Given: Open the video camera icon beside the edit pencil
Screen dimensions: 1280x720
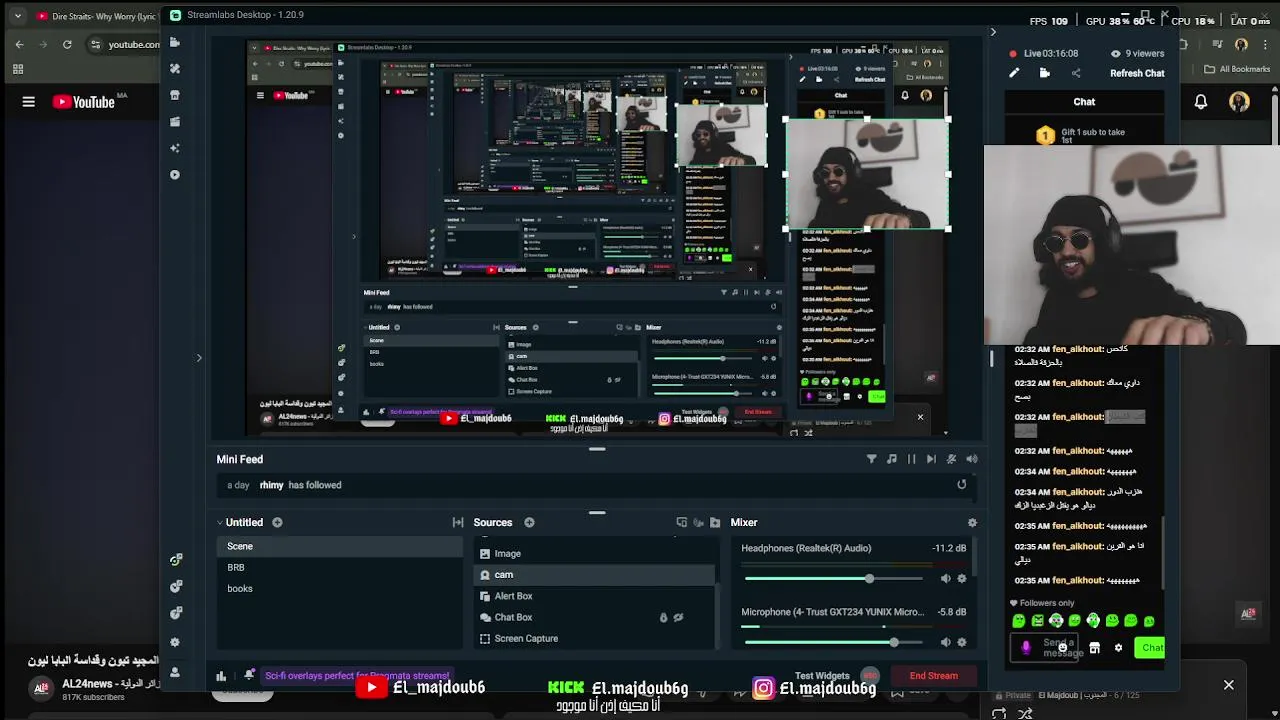Looking at the screenshot, I should point(1045,73).
